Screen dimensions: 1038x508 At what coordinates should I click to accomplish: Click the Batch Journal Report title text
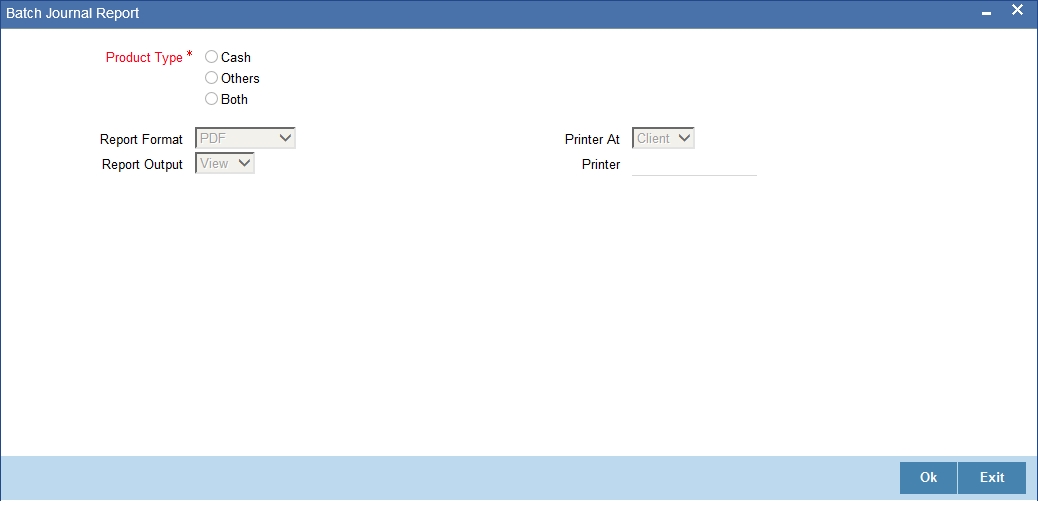[72, 13]
